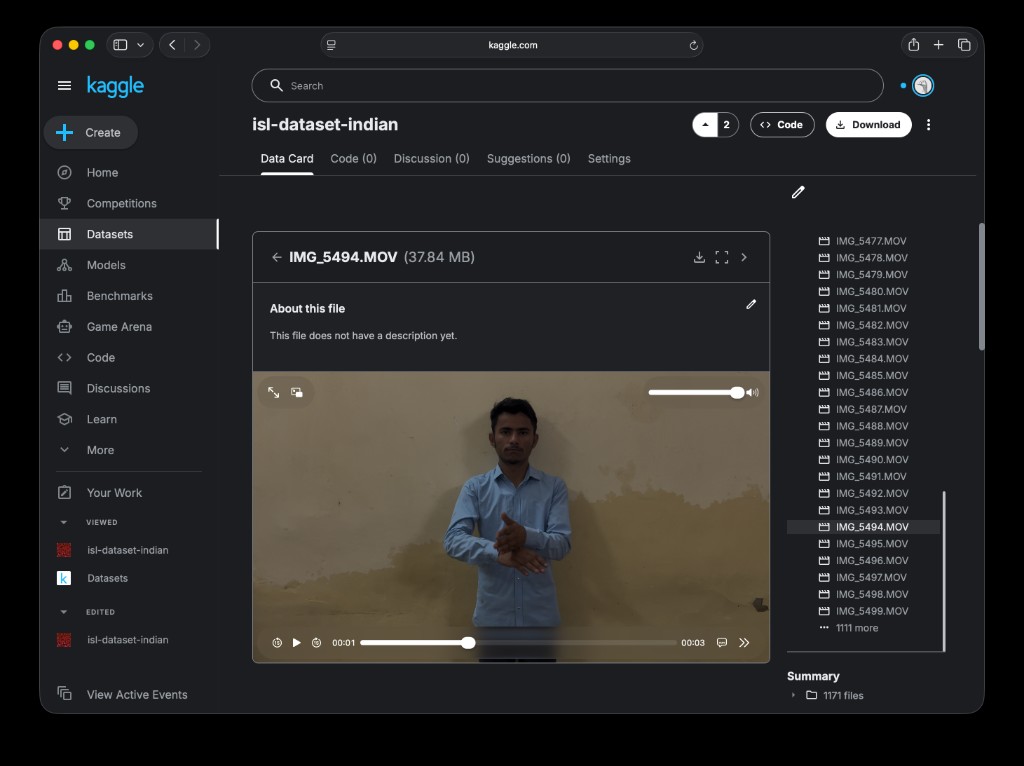Upvote the dataset
The width and height of the screenshot is (1024, 766).
pos(705,125)
